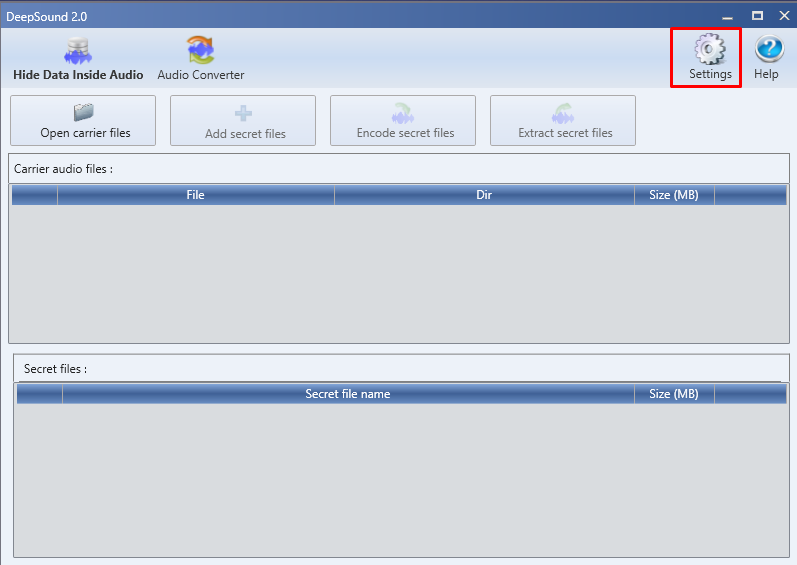797x565 pixels.
Task: Select the File column header
Action: coord(196,195)
